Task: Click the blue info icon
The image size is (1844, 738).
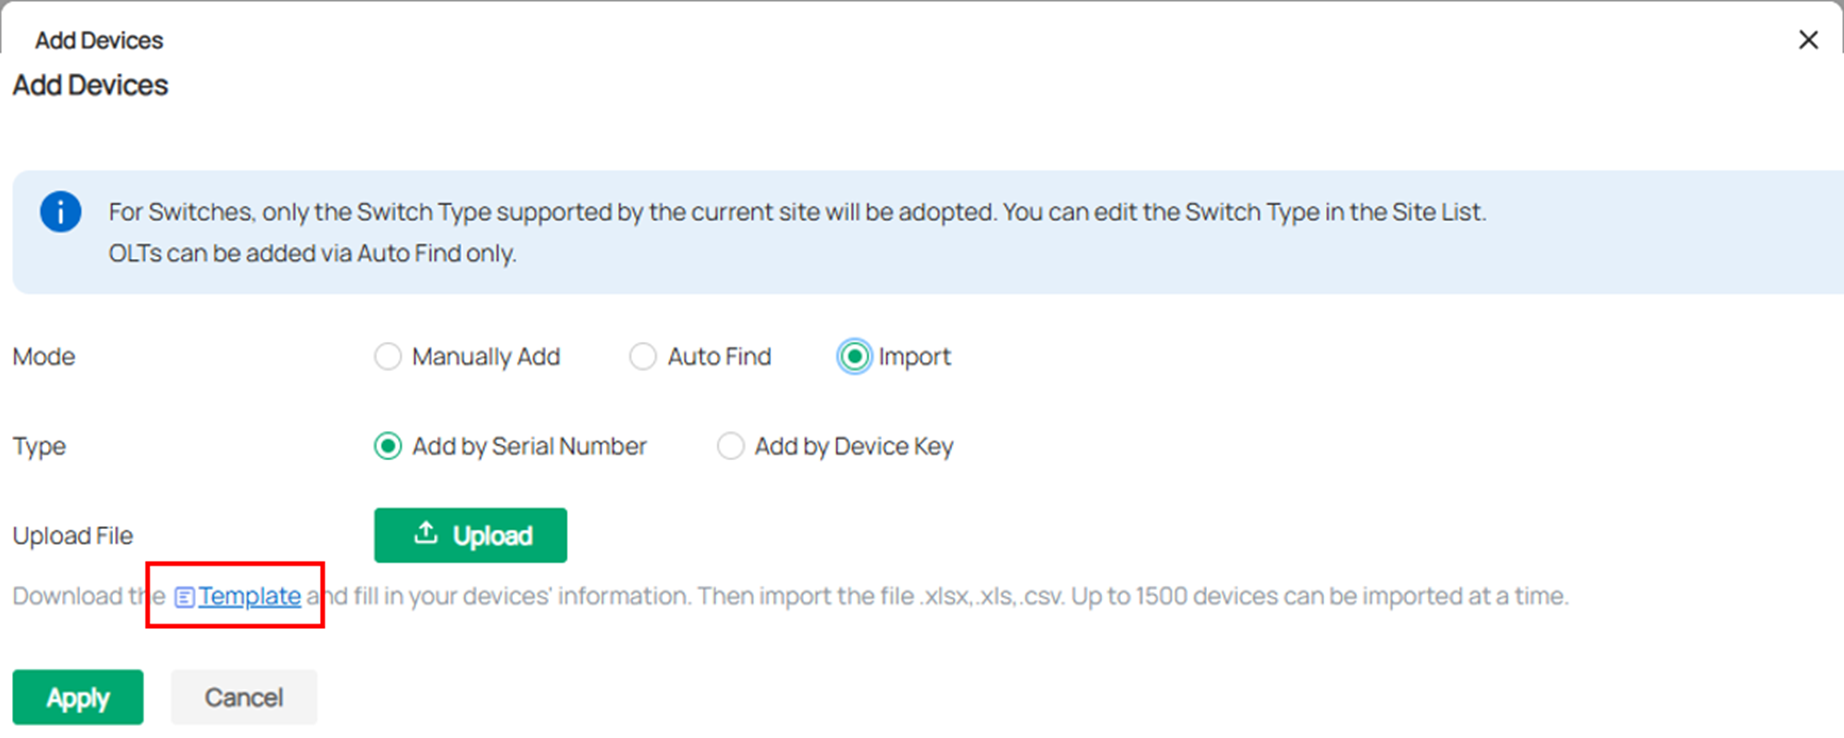Action: pyautogui.click(x=60, y=212)
